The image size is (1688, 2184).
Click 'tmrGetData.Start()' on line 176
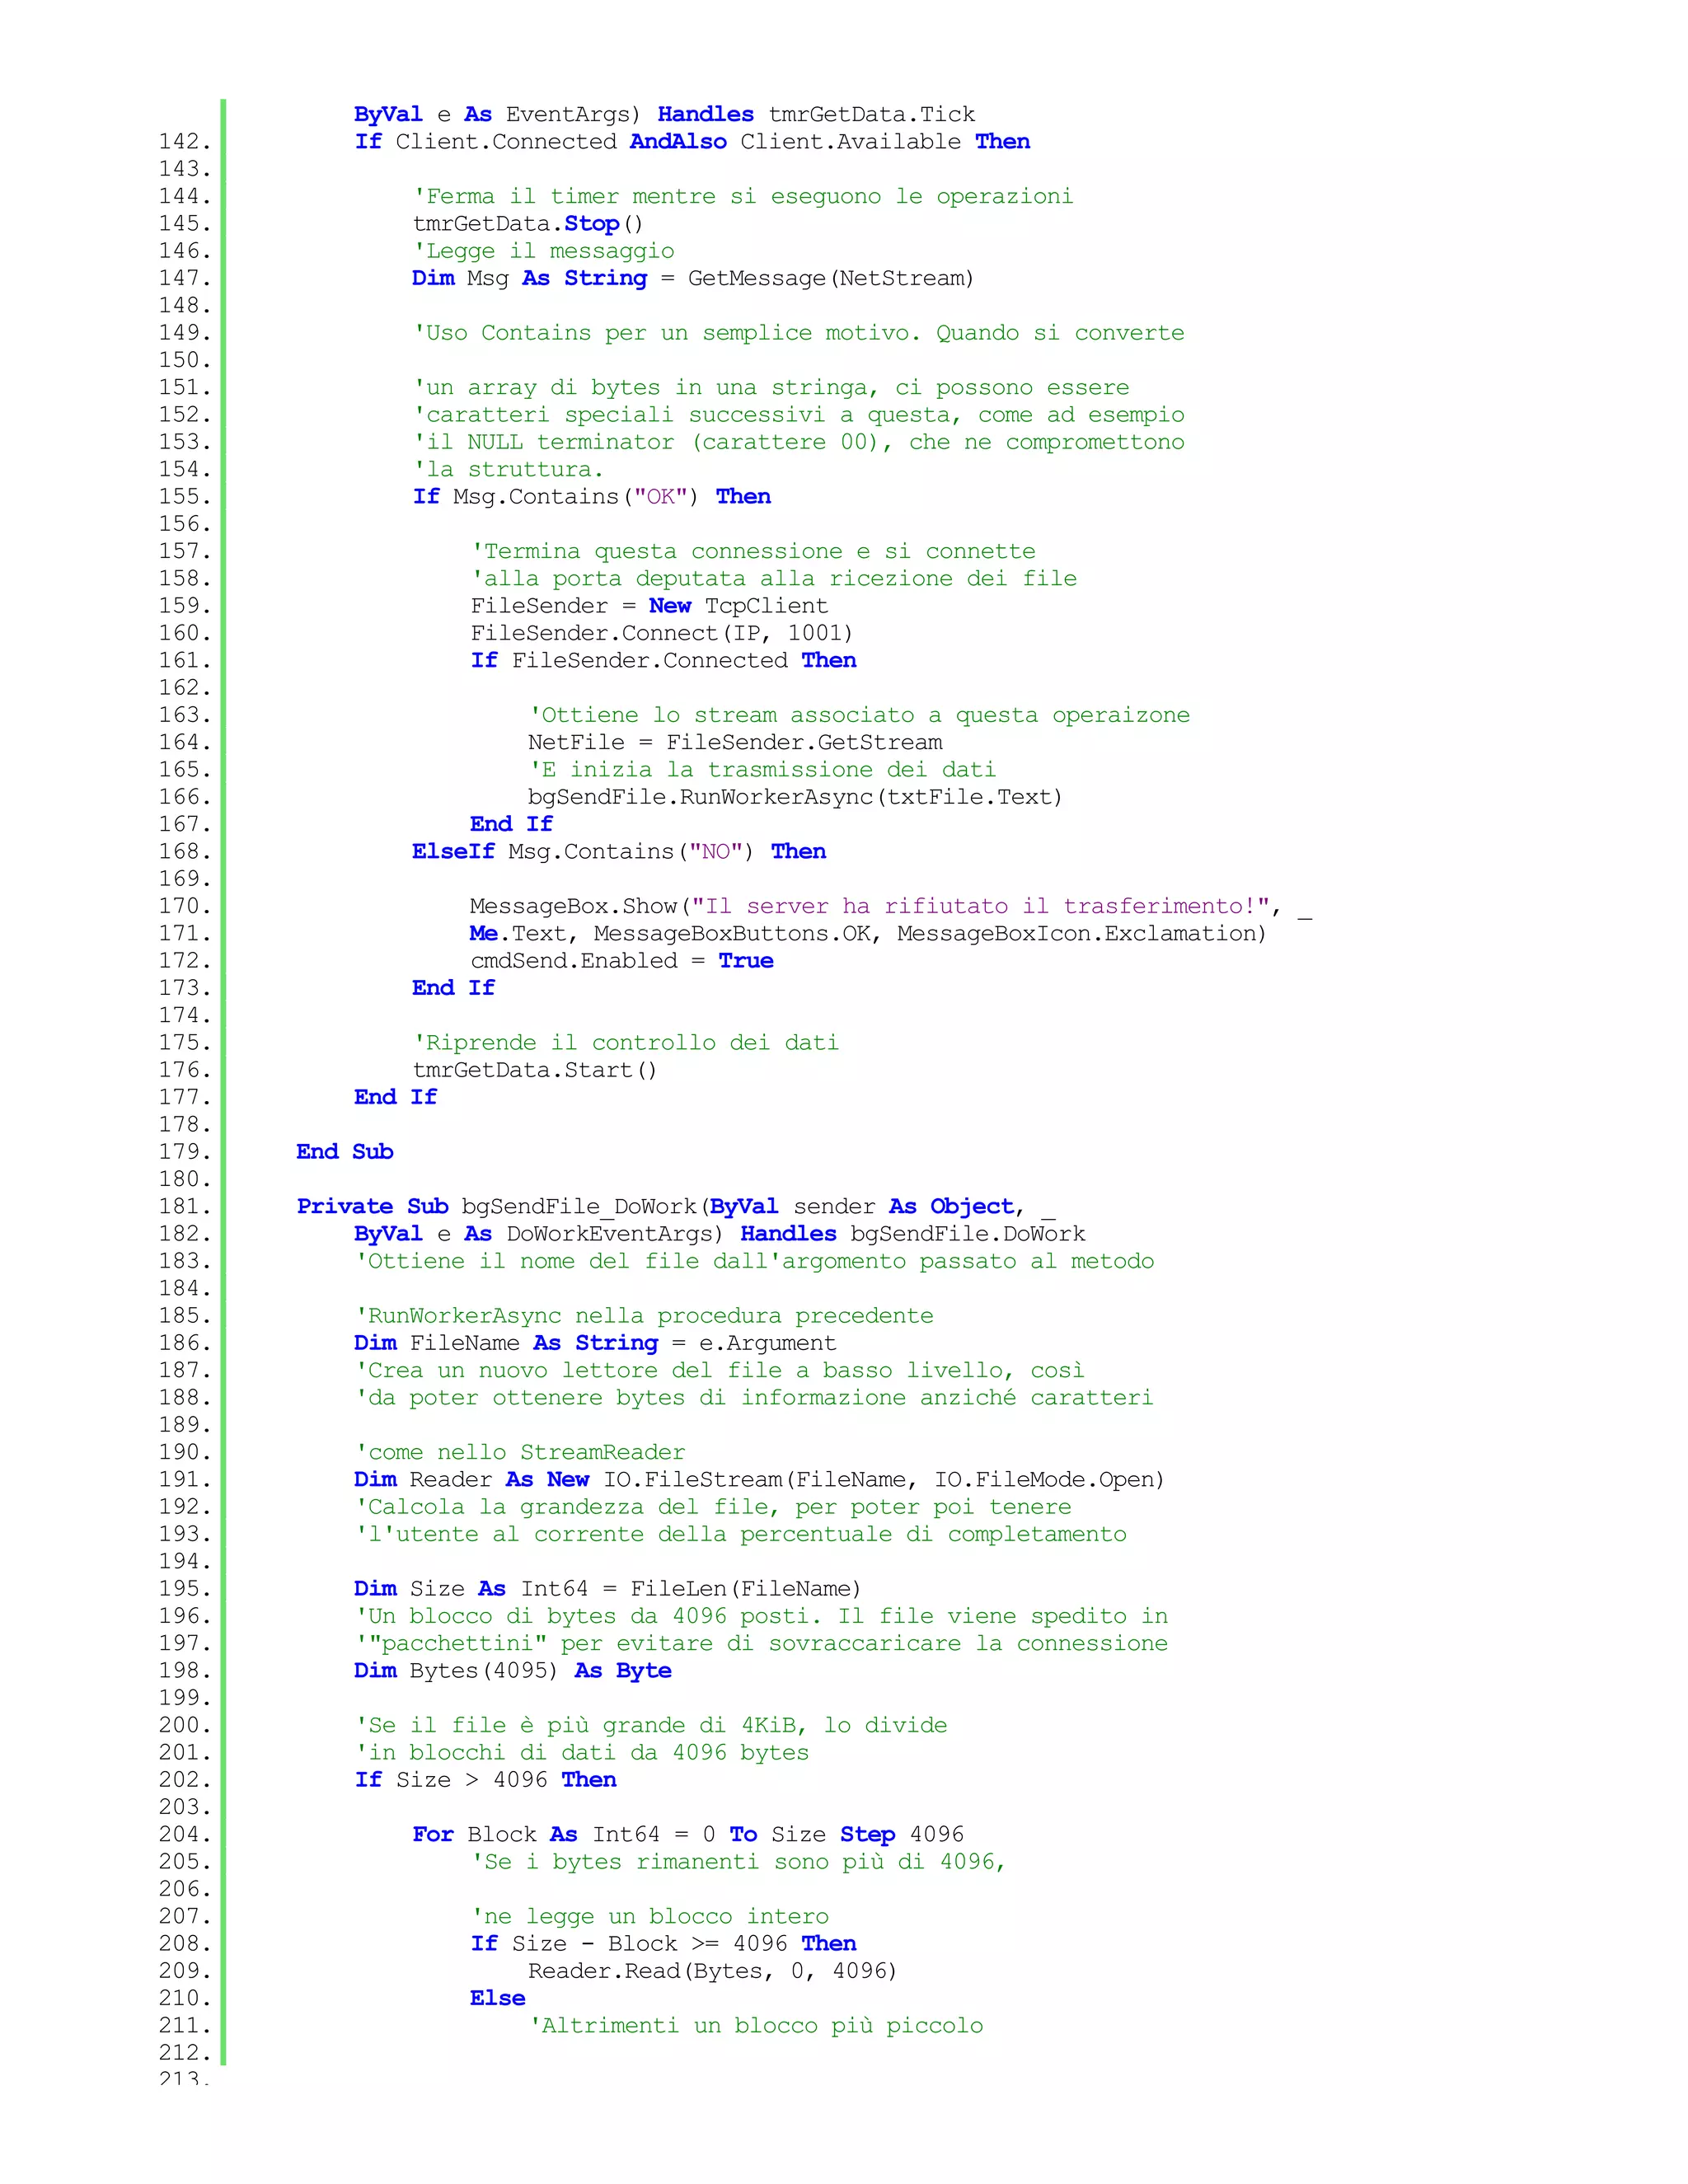(x=535, y=1070)
